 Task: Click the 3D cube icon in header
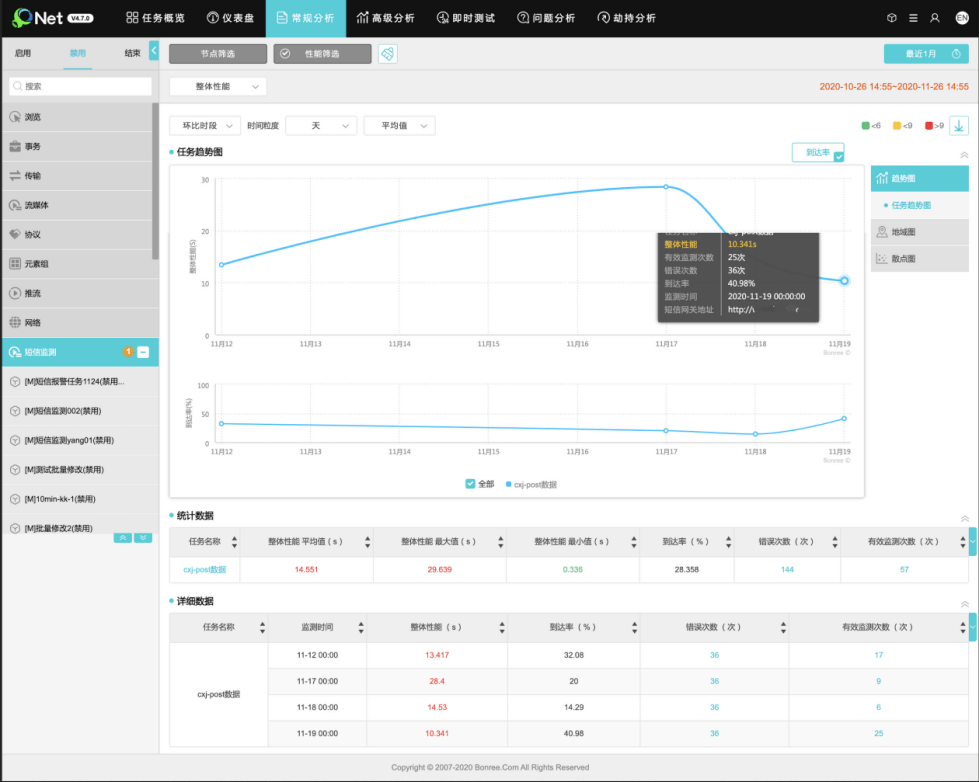pos(892,18)
